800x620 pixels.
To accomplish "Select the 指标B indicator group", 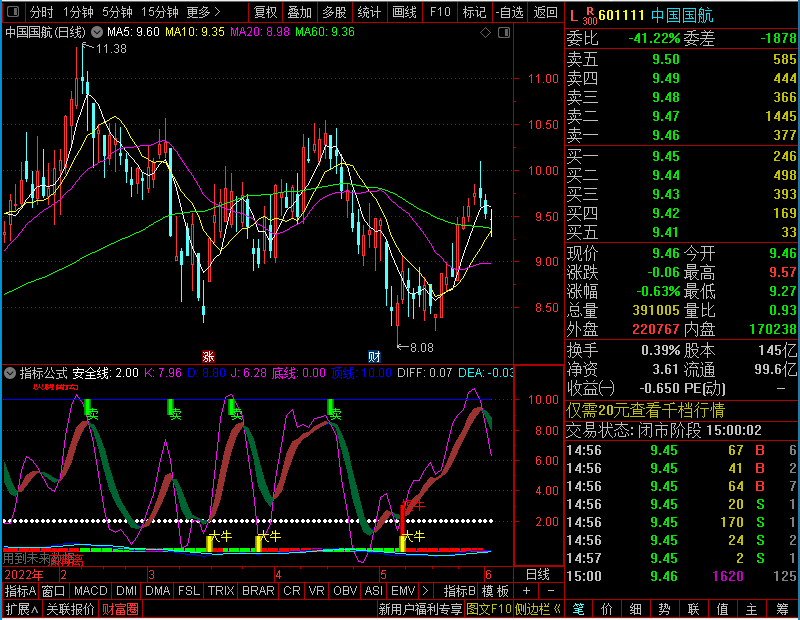I will point(460,591).
